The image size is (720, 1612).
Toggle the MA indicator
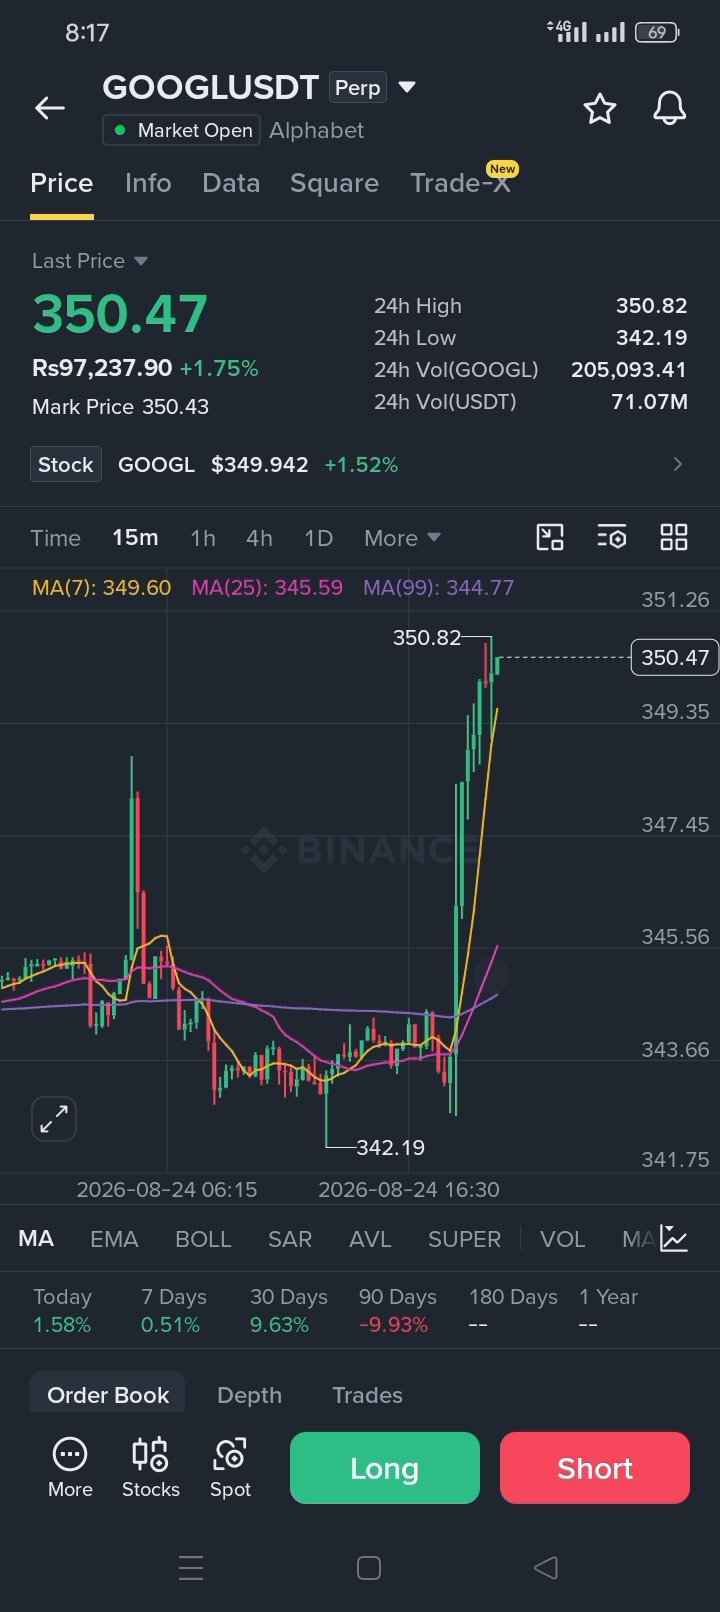click(x=36, y=1239)
